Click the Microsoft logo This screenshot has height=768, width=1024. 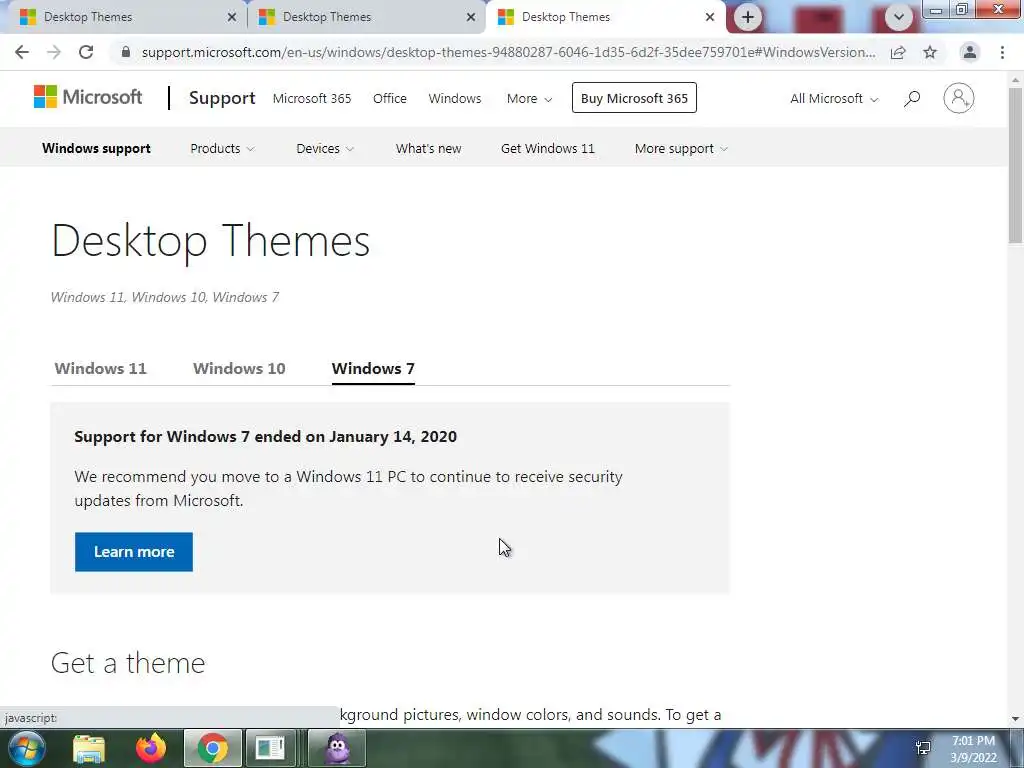88,97
